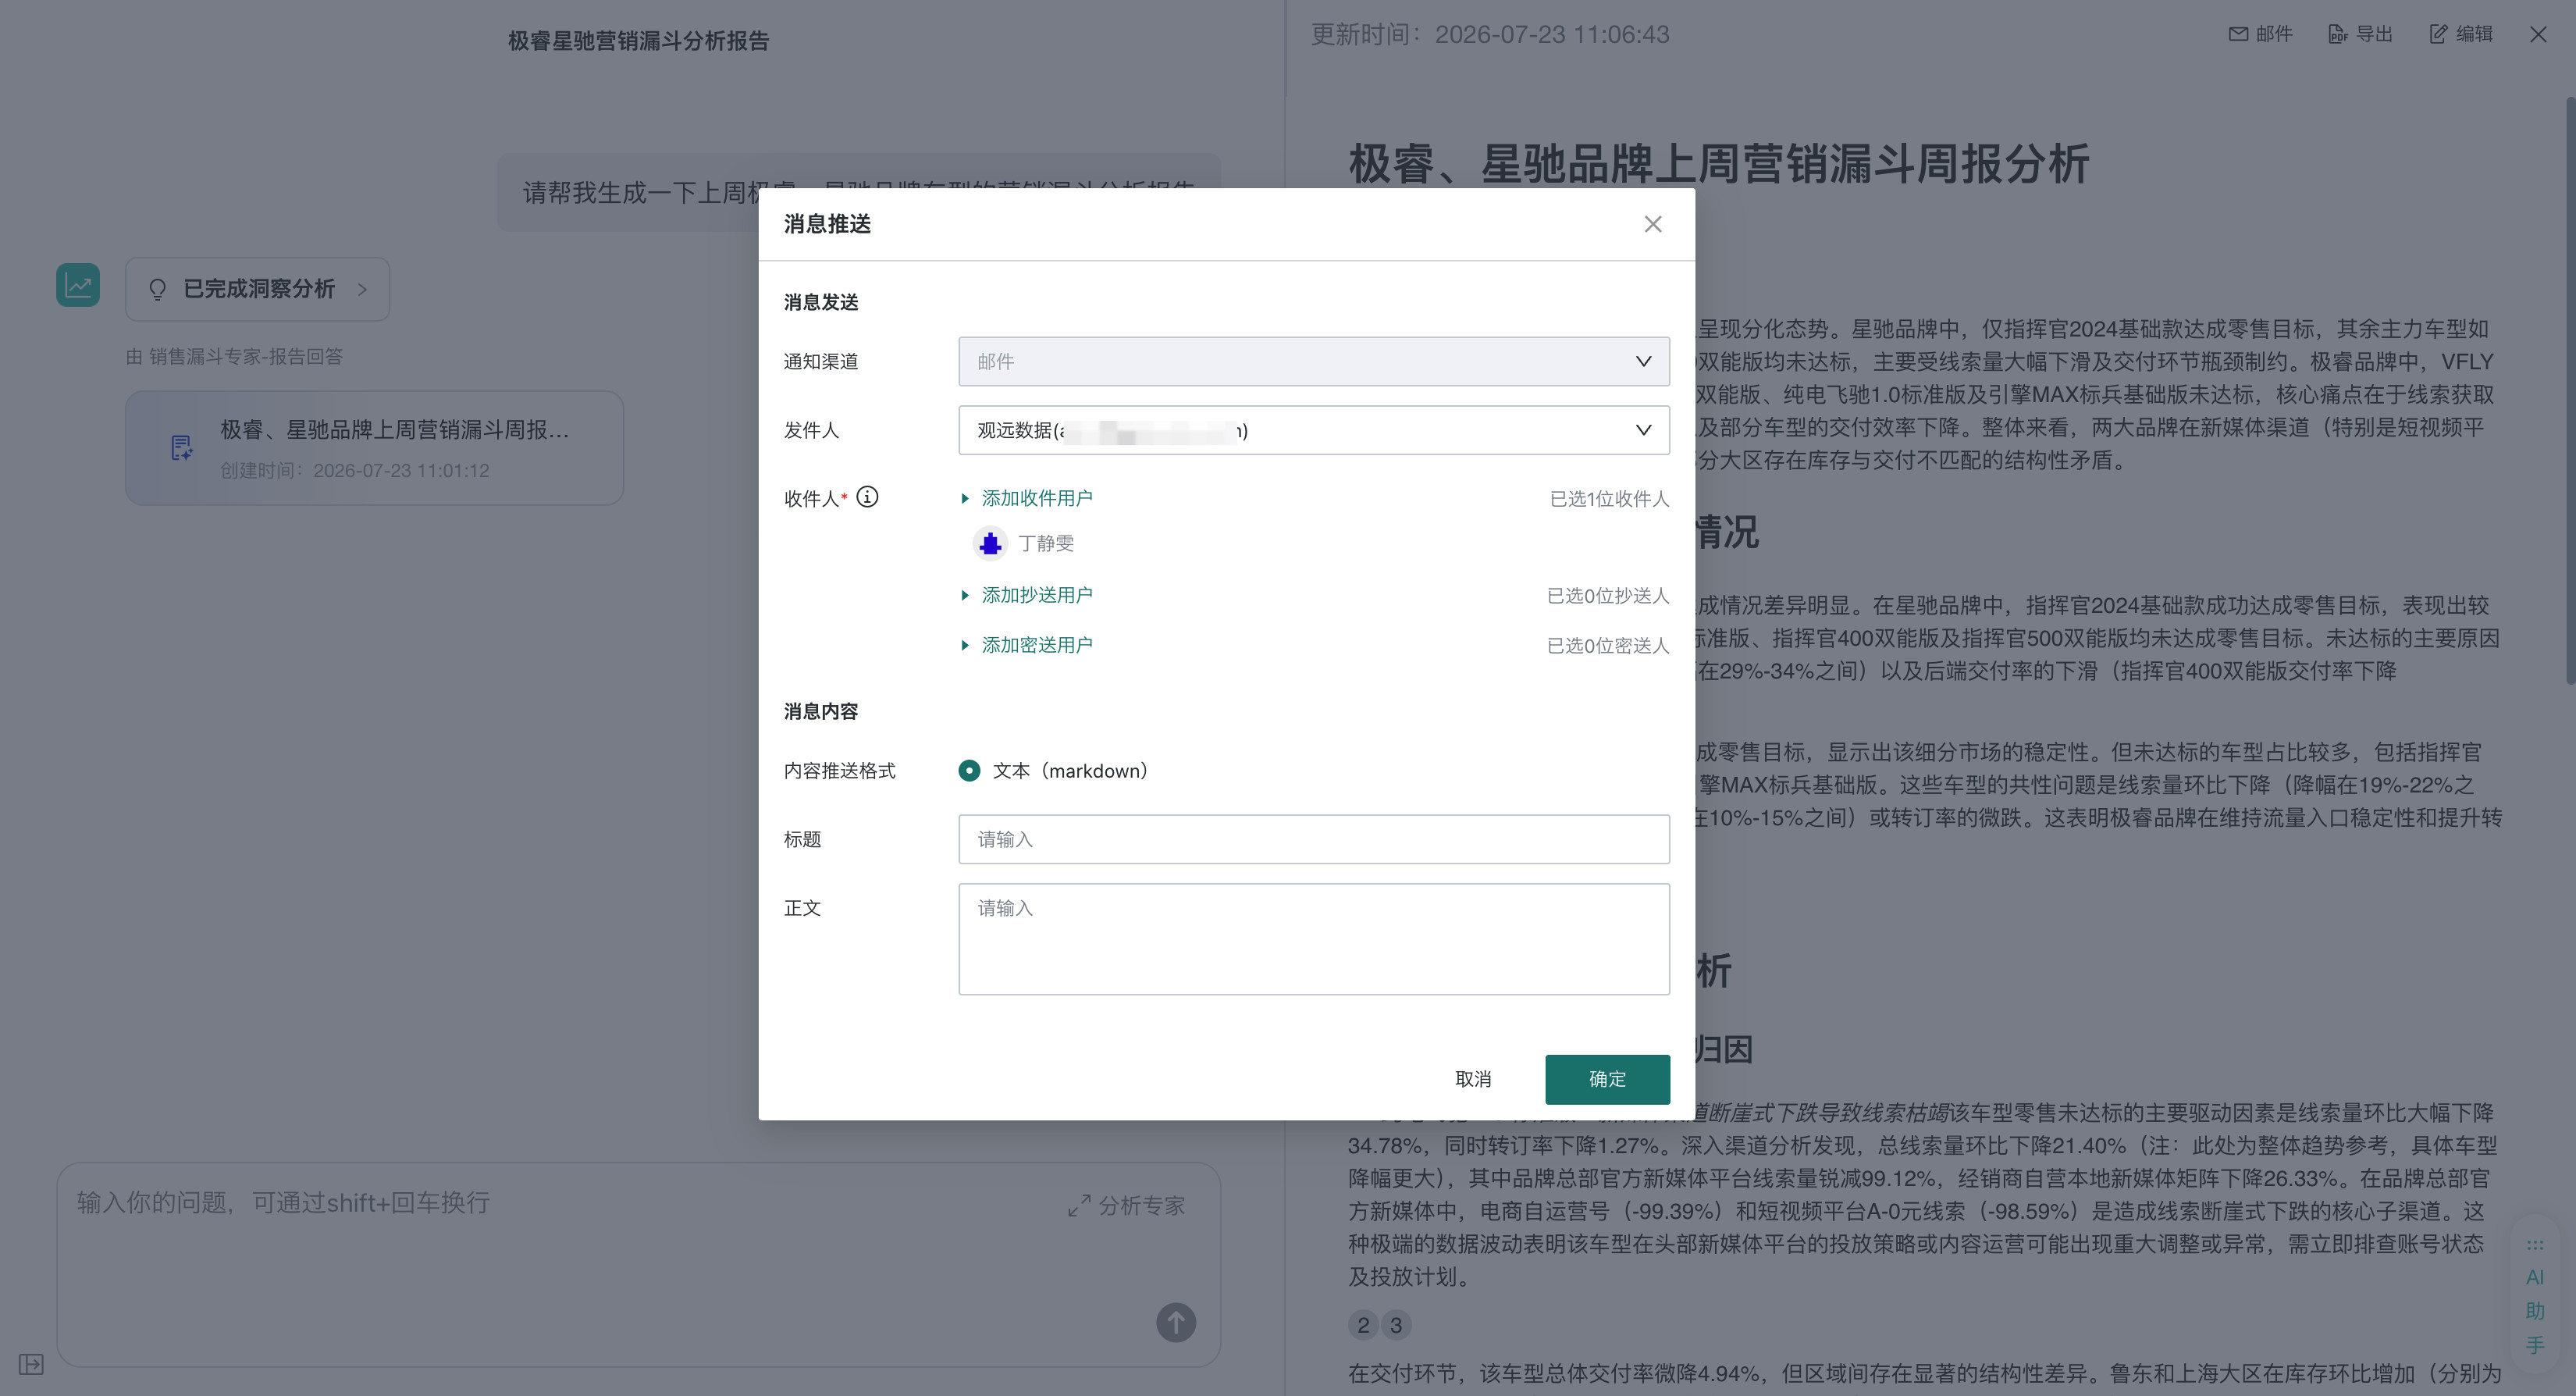Click the 导出 PDF icon
The height and width of the screenshot is (1396, 2576).
point(2337,34)
